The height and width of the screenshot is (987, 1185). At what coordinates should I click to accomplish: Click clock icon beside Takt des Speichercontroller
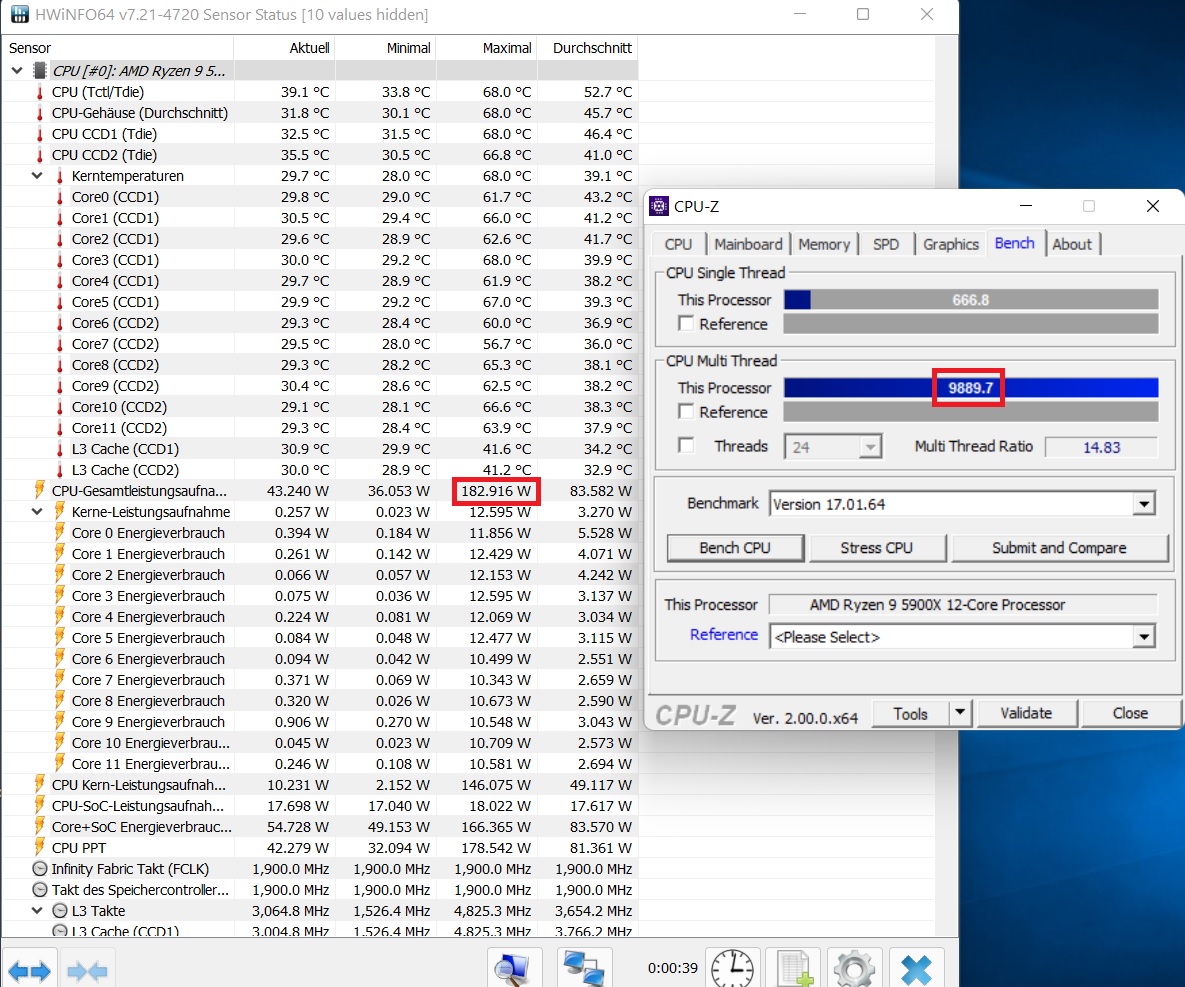coord(40,890)
